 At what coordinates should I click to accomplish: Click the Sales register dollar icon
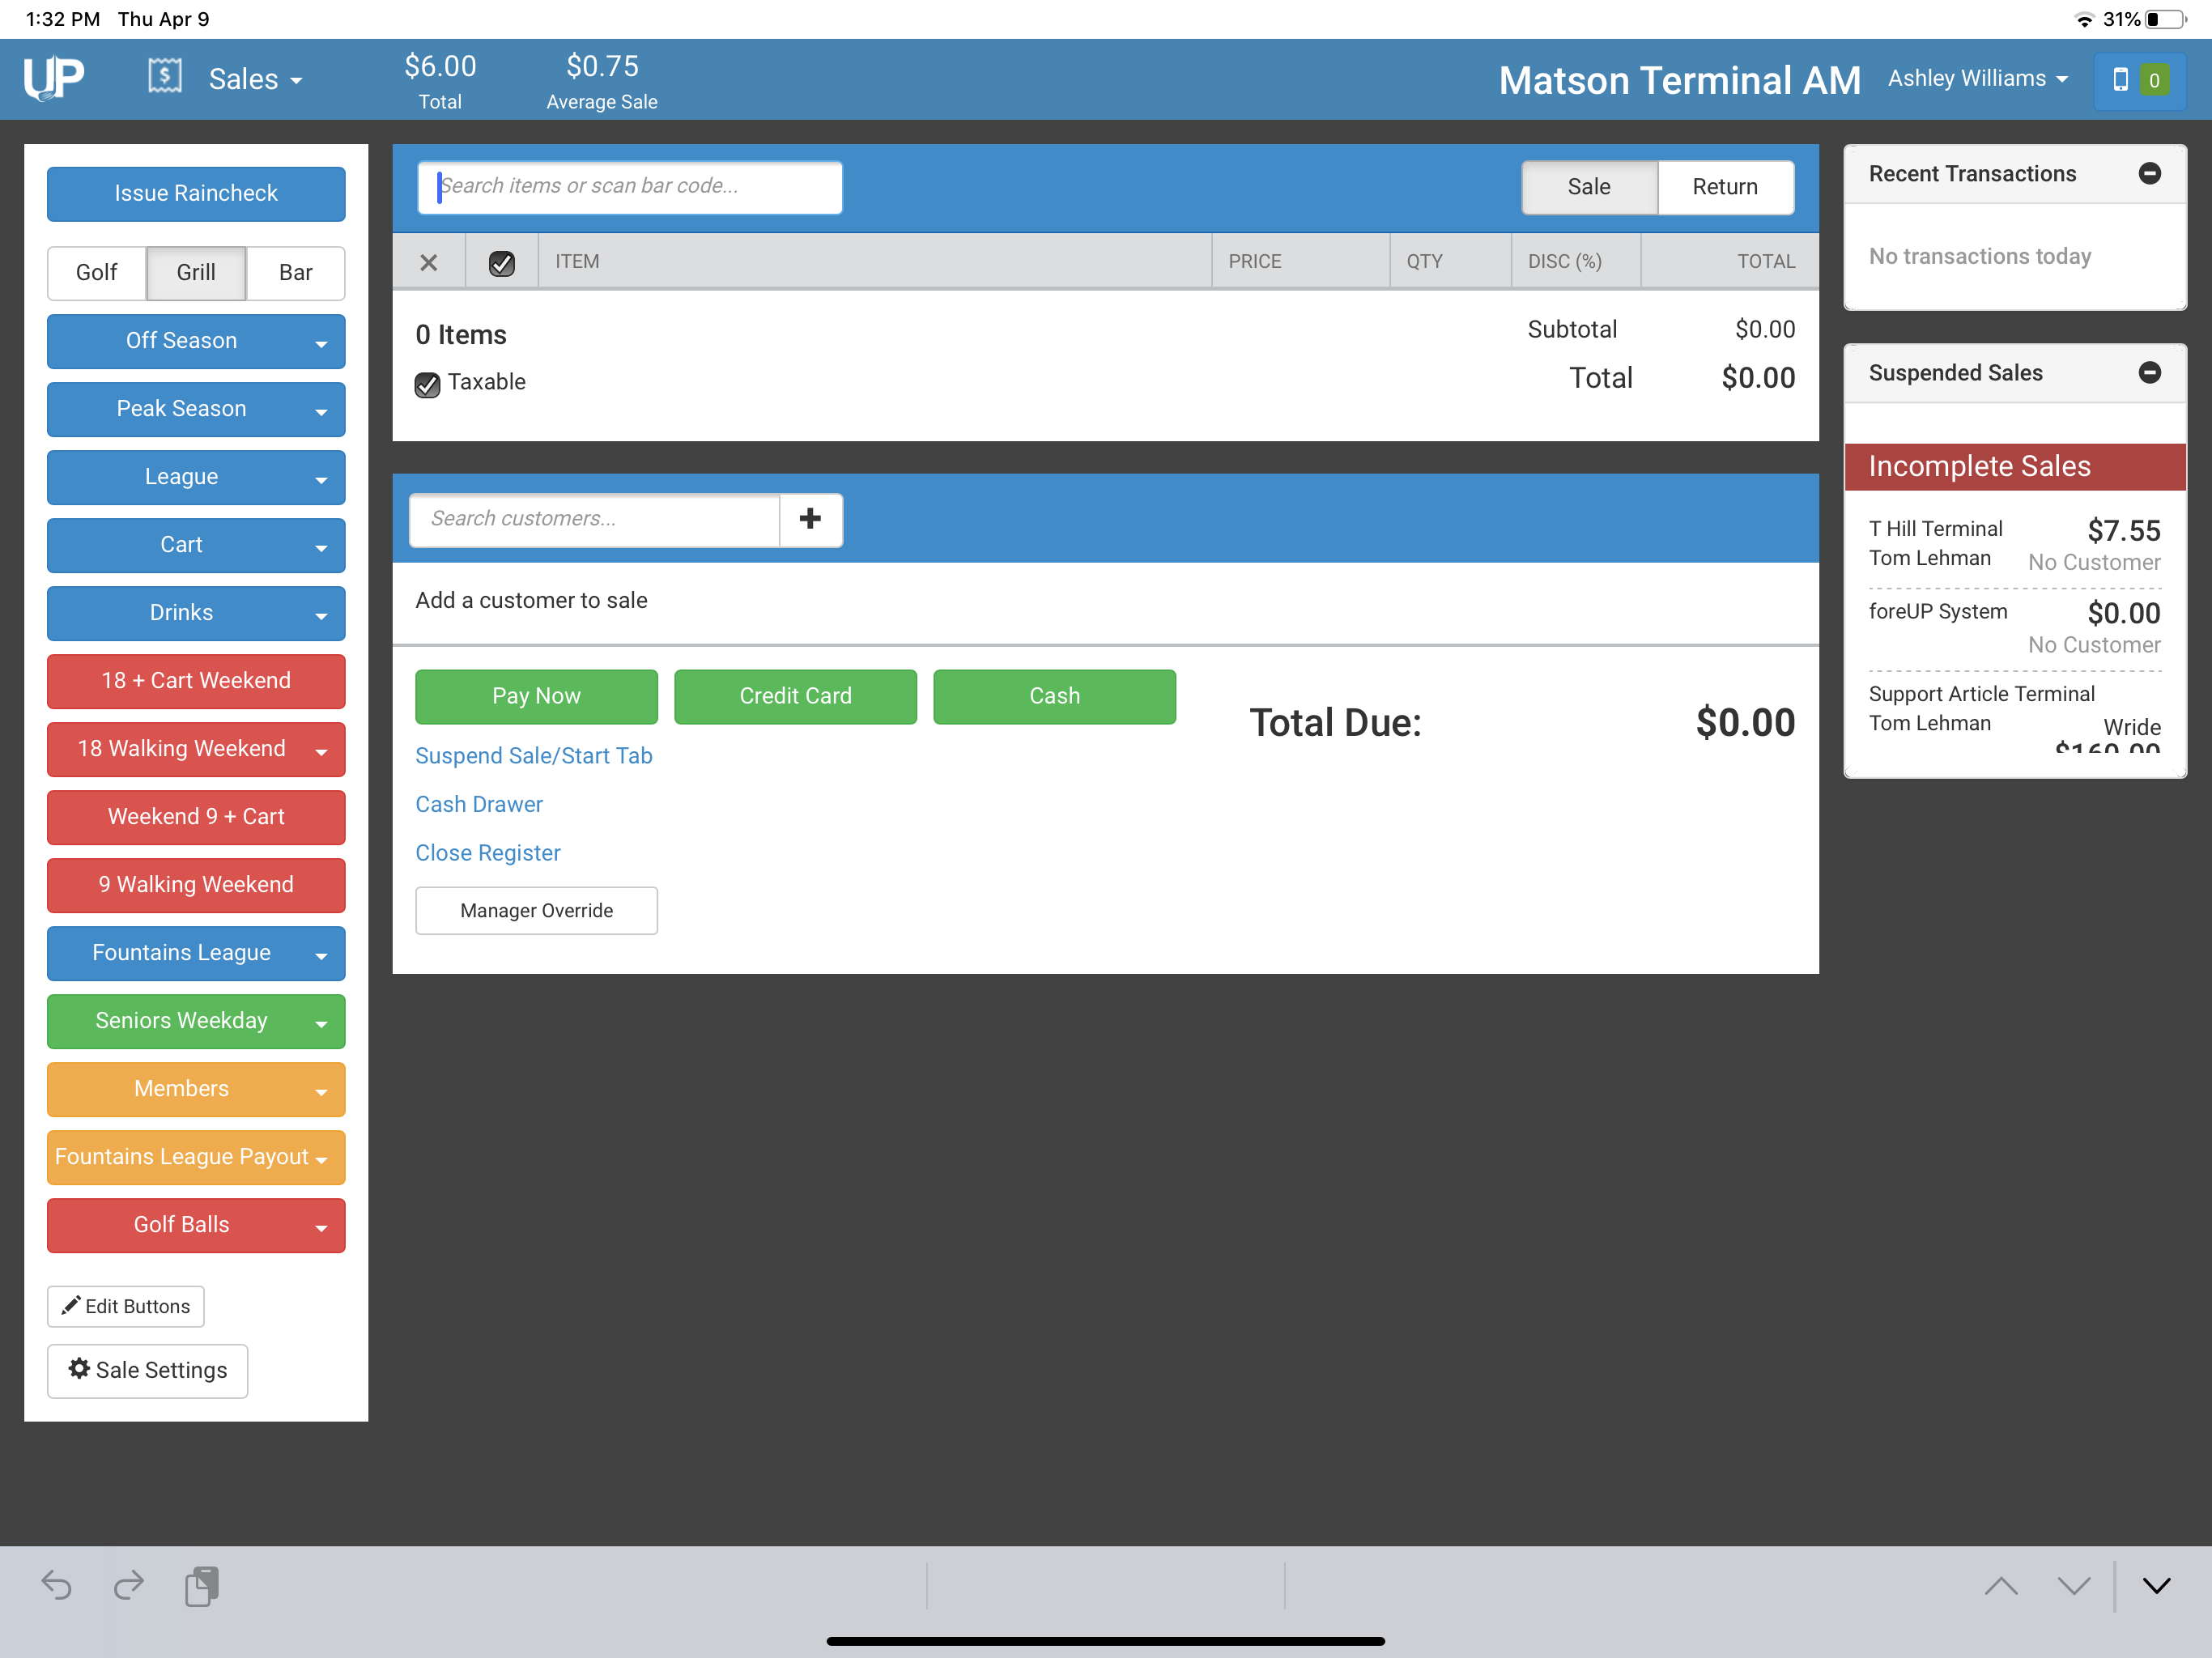coord(165,76)
